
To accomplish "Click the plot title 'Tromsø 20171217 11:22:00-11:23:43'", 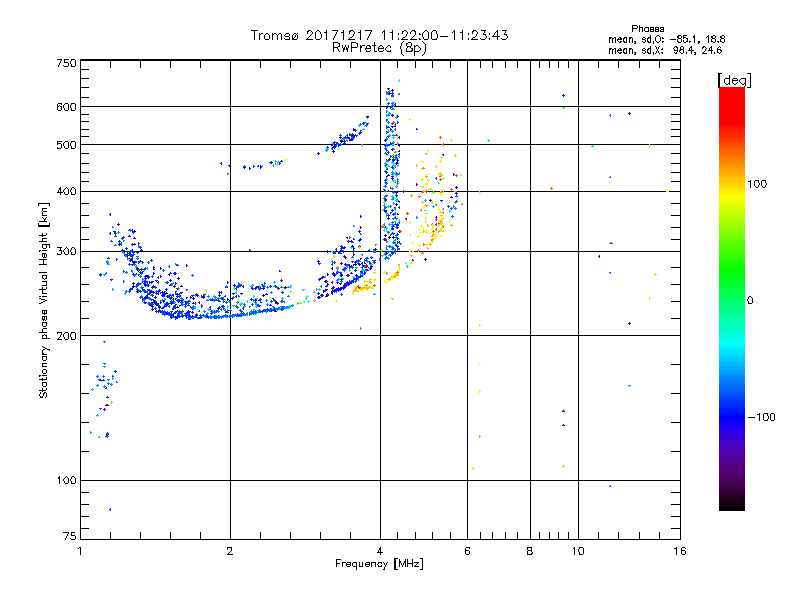I will coord(379,35).
